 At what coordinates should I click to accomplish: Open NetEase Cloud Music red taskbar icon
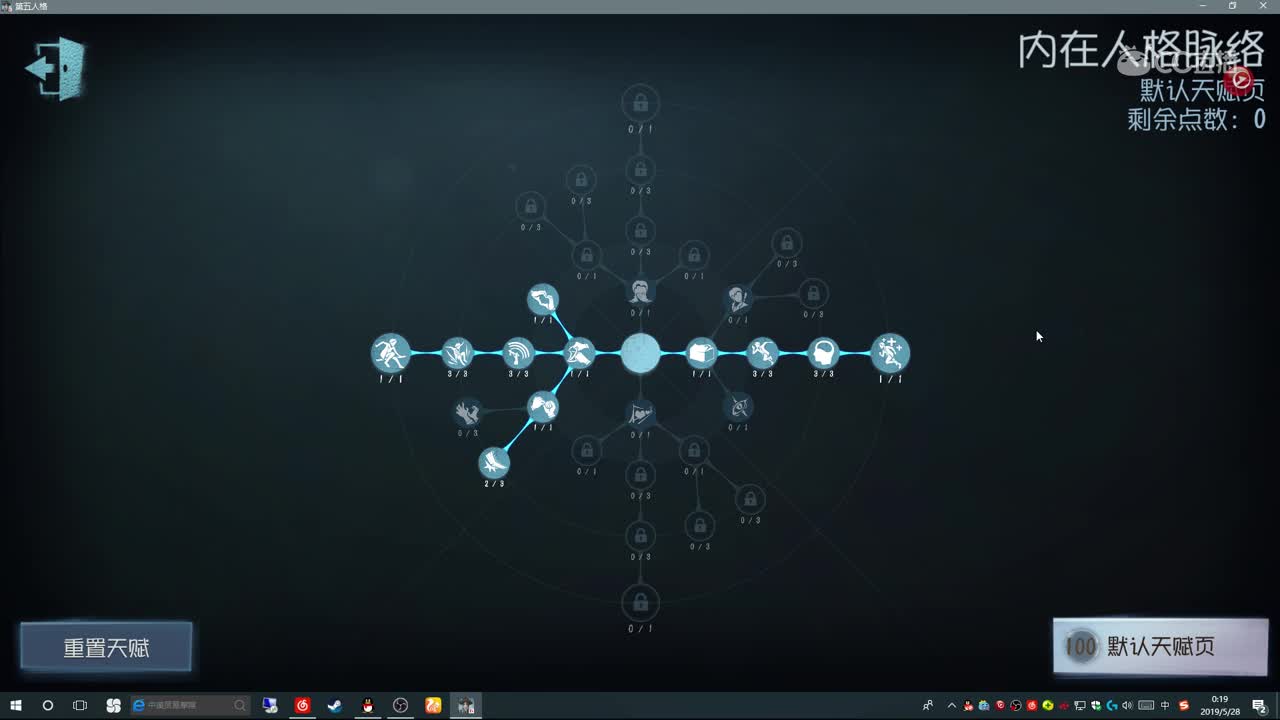(x=303, y=706)
